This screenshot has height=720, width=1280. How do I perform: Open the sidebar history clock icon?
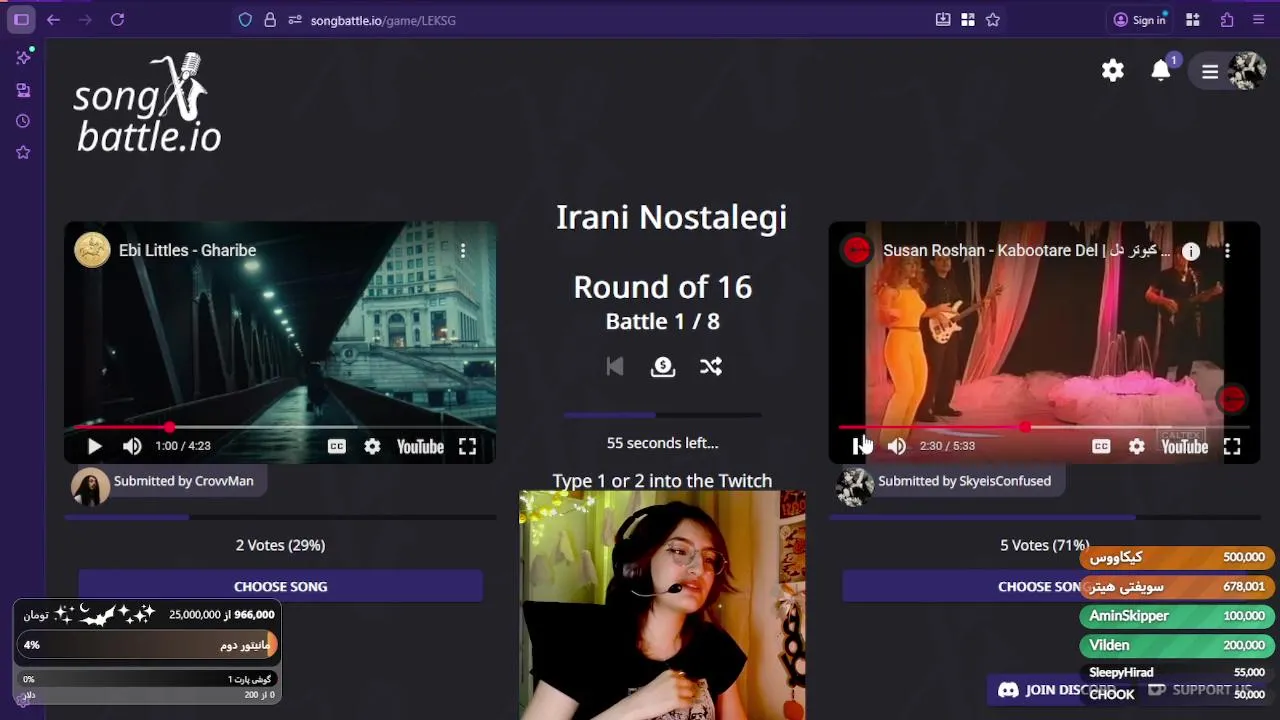pyautogui.click(x=23, y=121)
